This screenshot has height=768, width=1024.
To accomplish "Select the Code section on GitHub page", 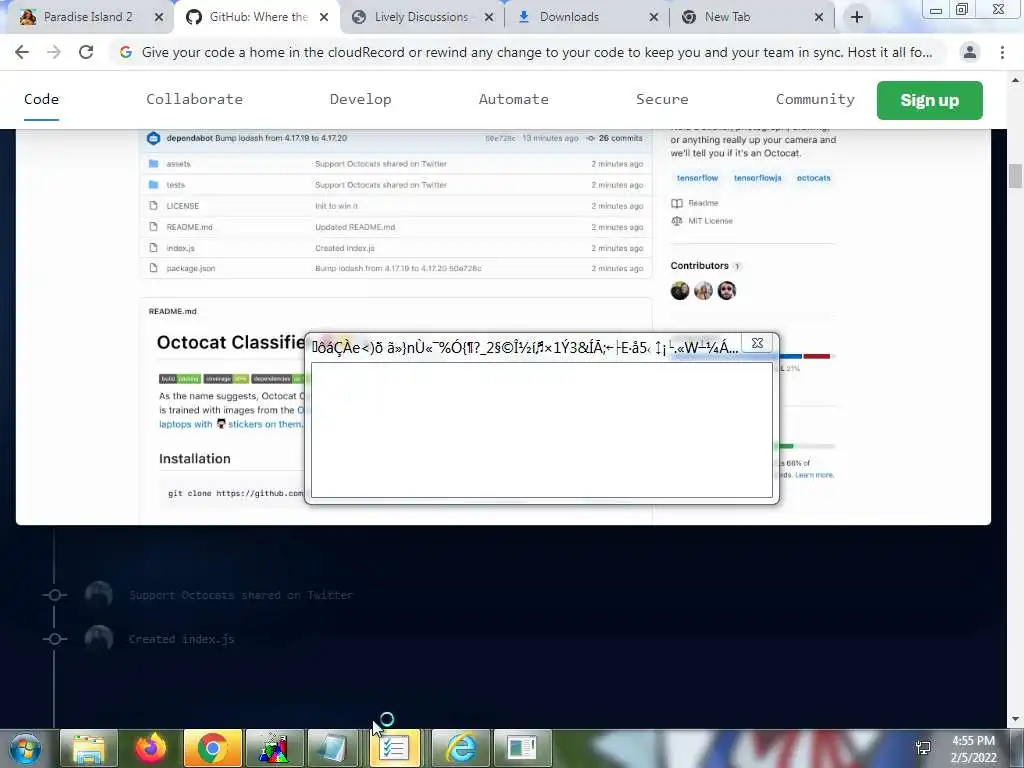I will (x=41, y=99).
